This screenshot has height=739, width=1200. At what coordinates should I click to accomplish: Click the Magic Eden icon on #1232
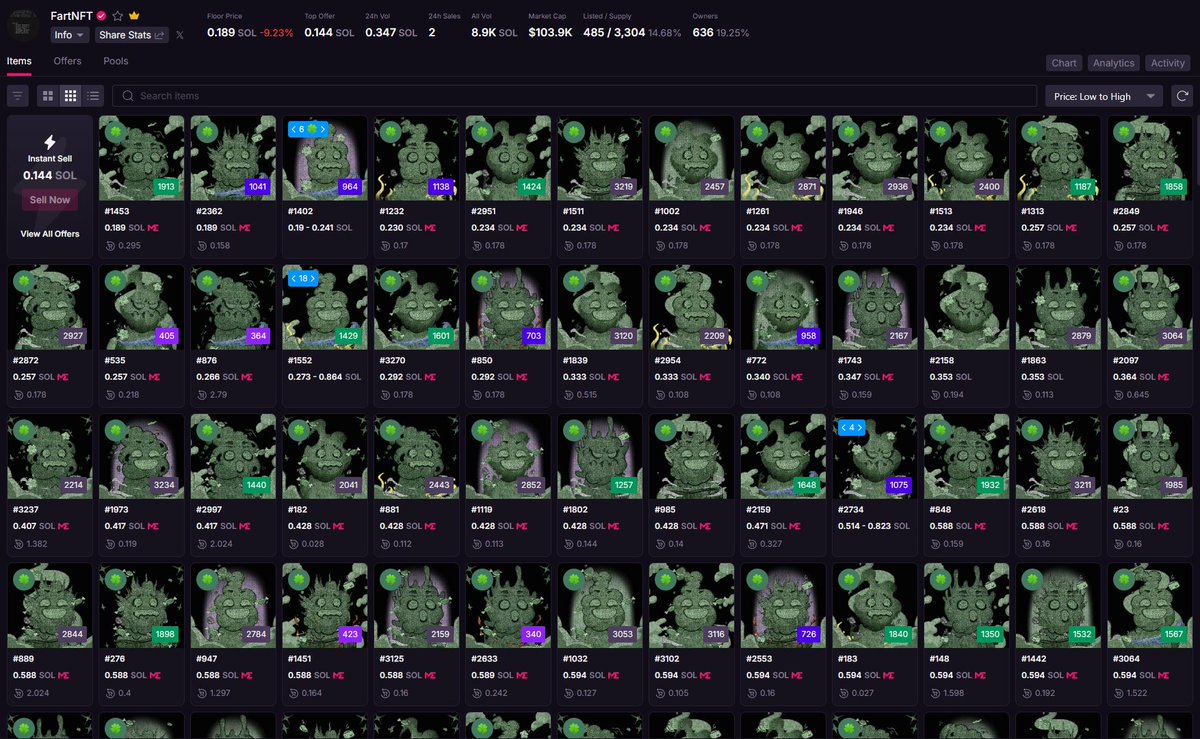pos(428,228)
